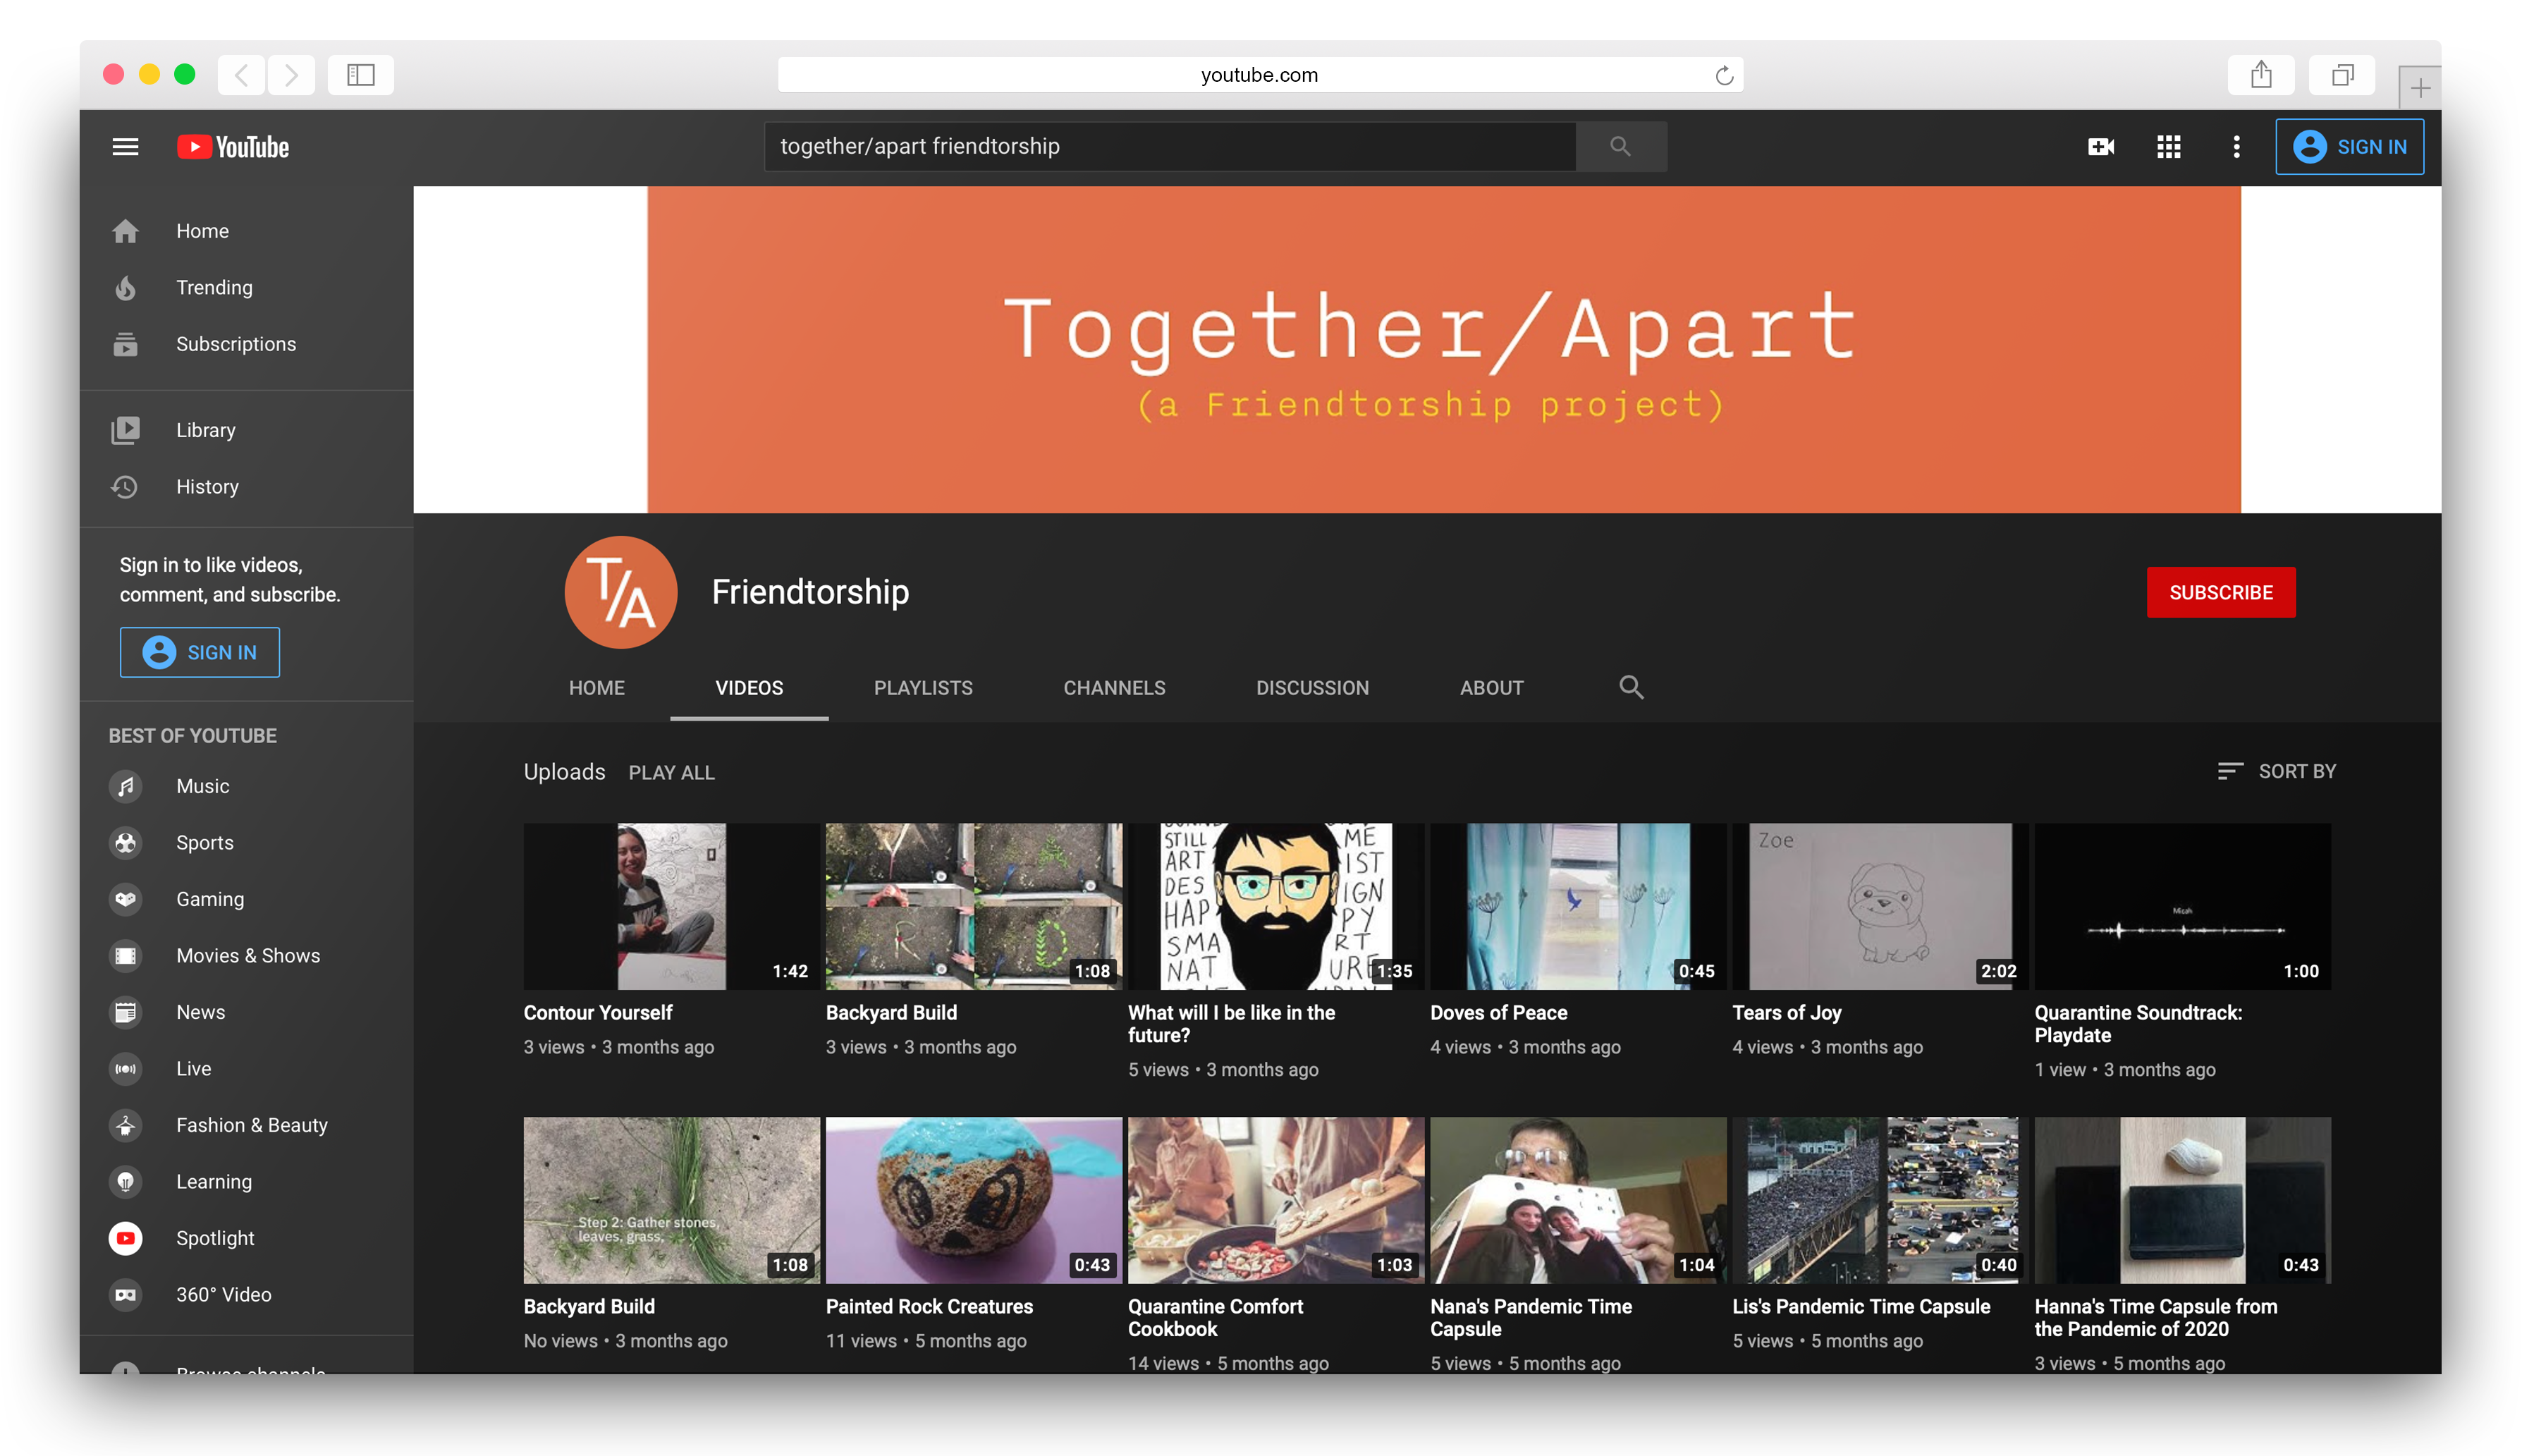Open Hanna's Time Capsule thumbnail

tap(2182, 1200)
